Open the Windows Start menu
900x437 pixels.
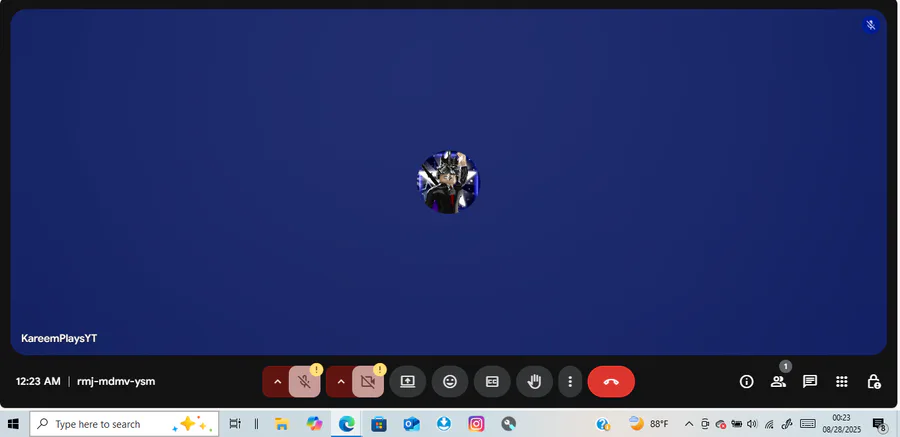tap(13, 424)
